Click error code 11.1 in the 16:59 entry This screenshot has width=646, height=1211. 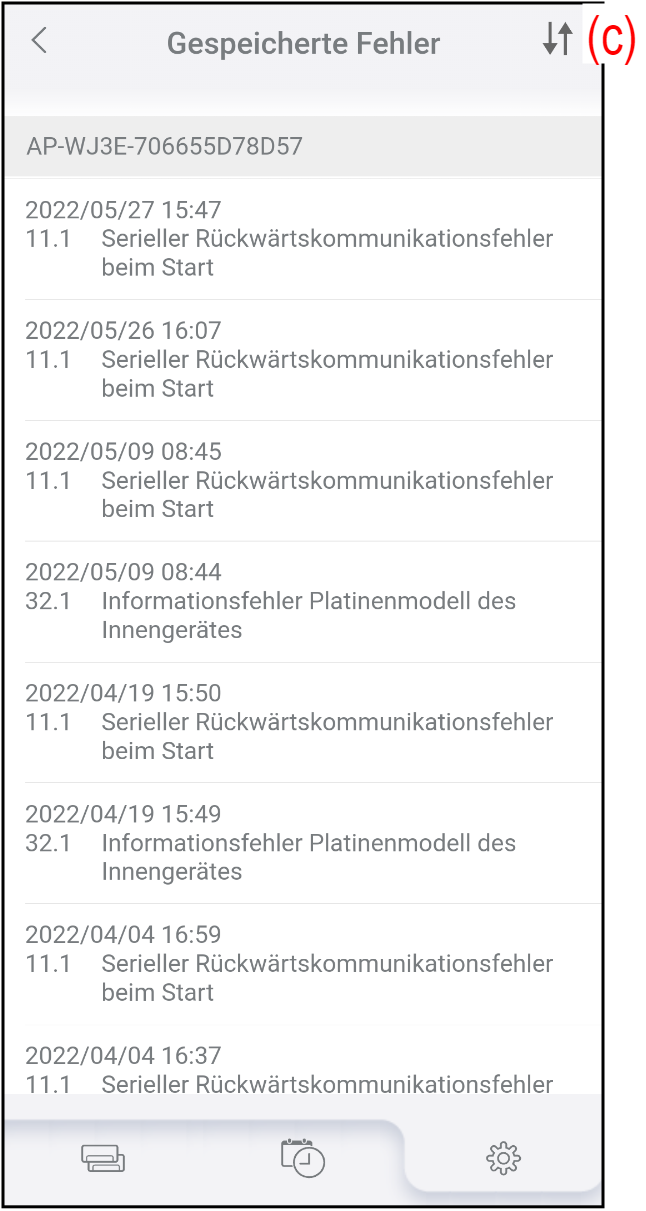point(48,964)
